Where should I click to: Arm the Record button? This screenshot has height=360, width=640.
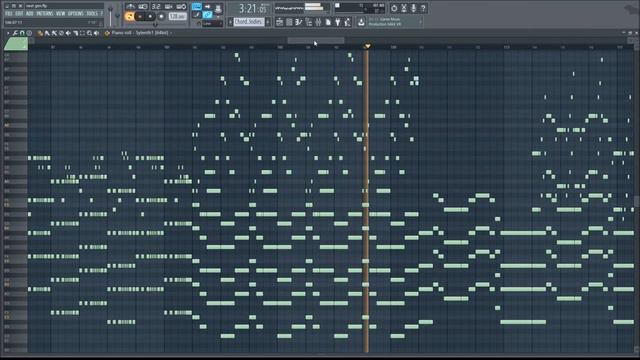pos(161,16)
